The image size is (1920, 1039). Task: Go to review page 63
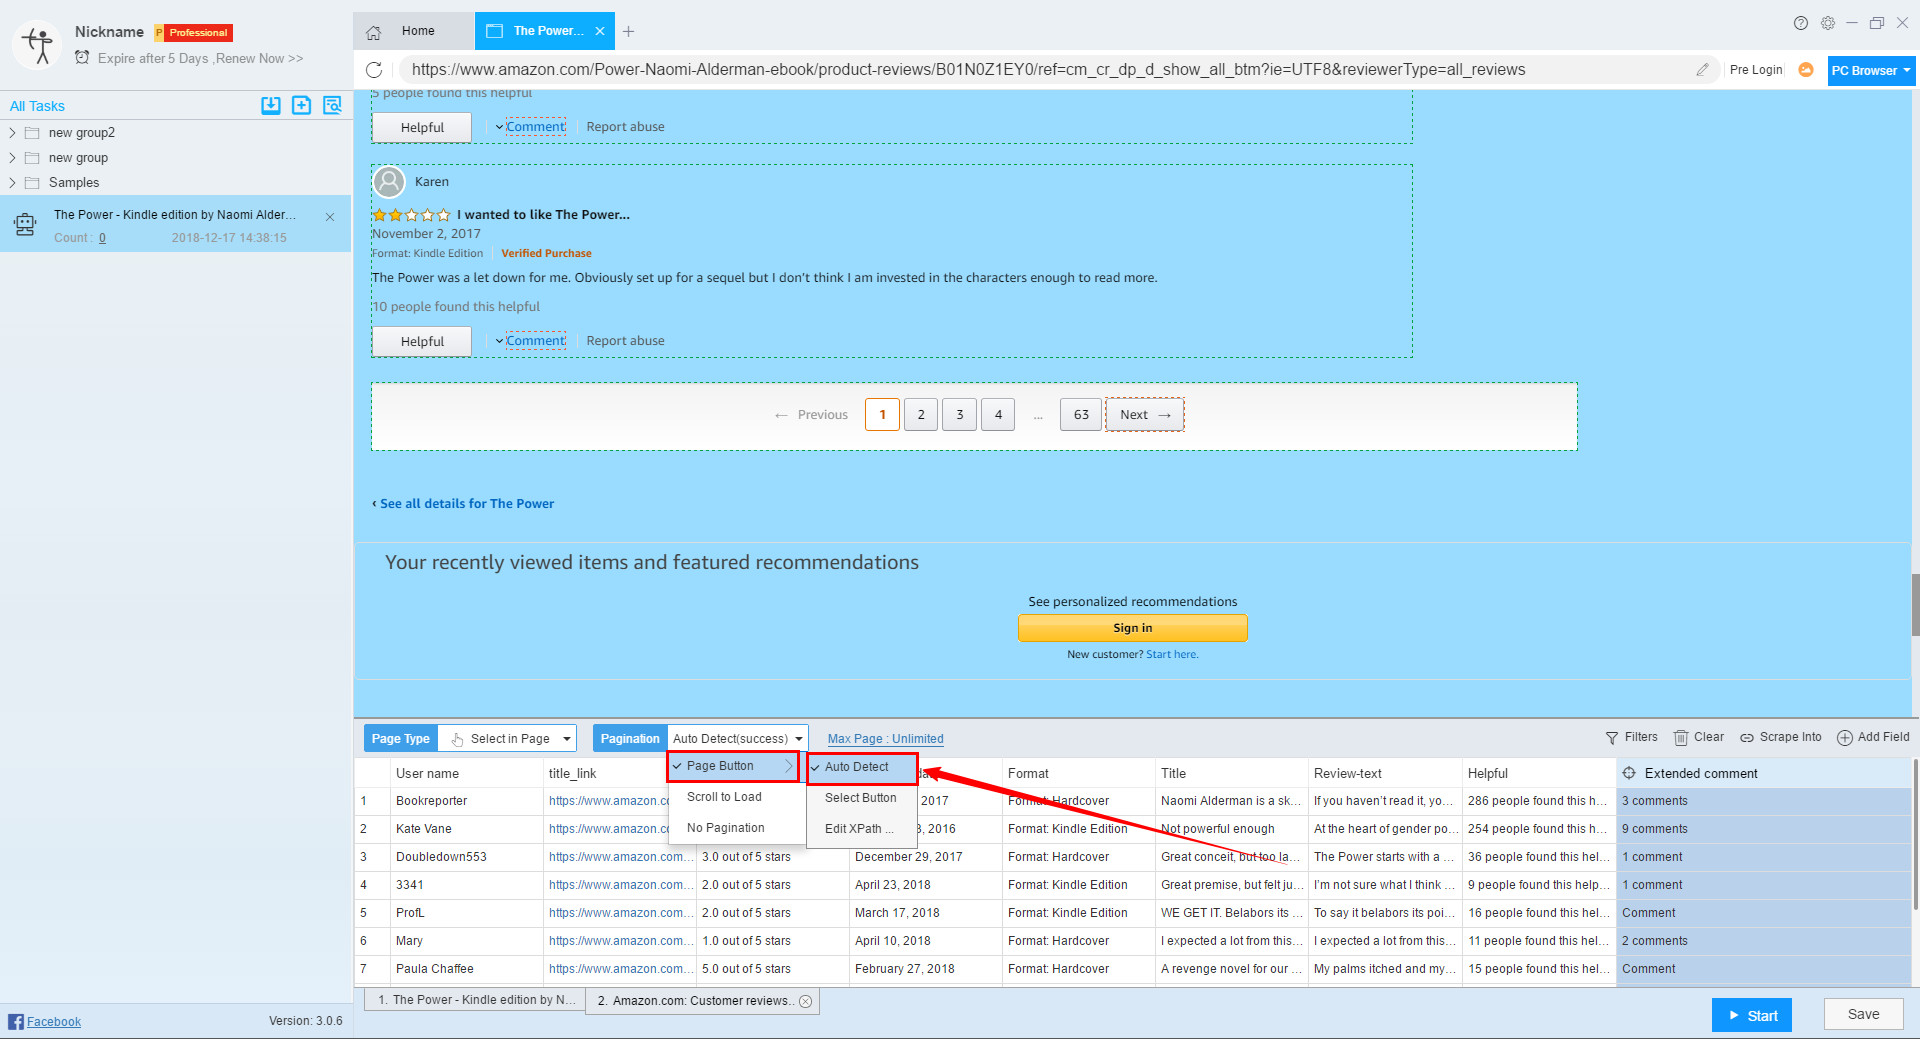1081,415
